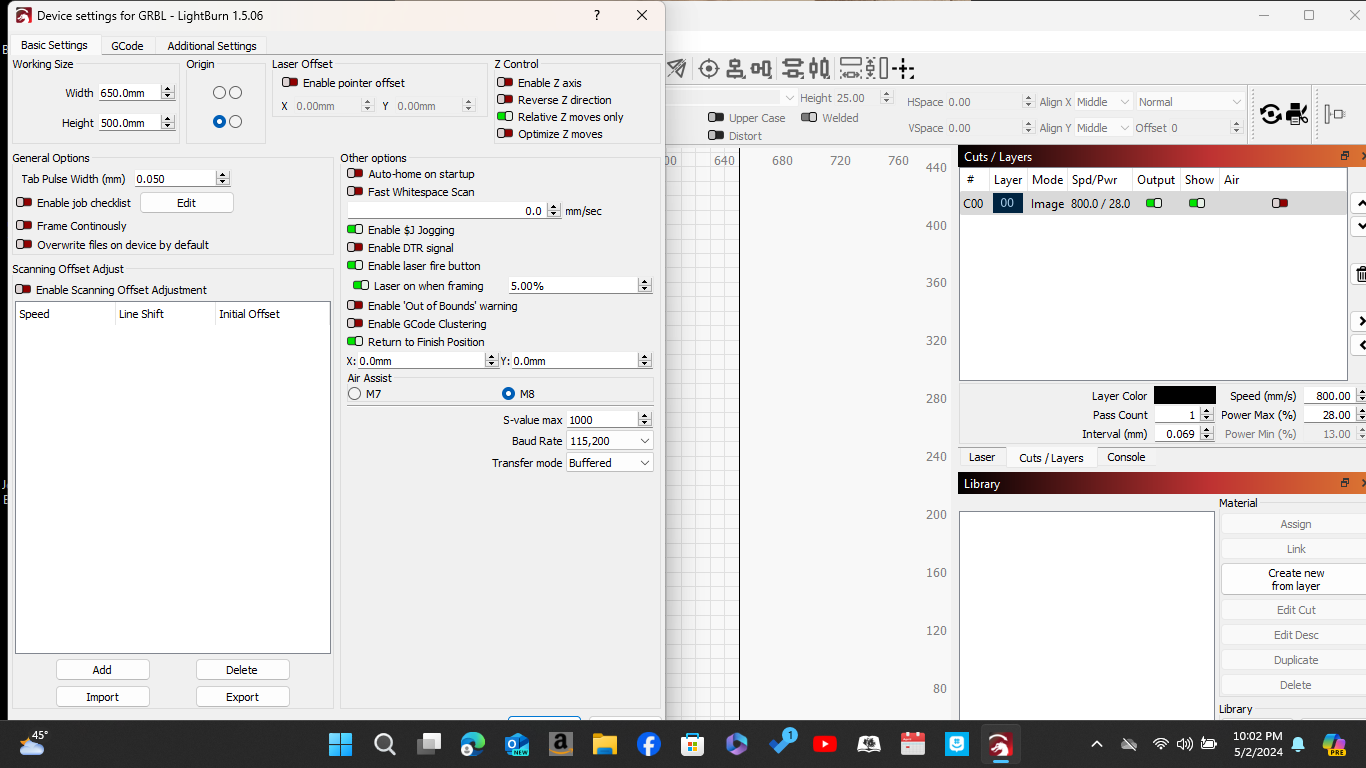
Task: Click the dashed crosshair move-to-center icon
Action: click(904, 68)
